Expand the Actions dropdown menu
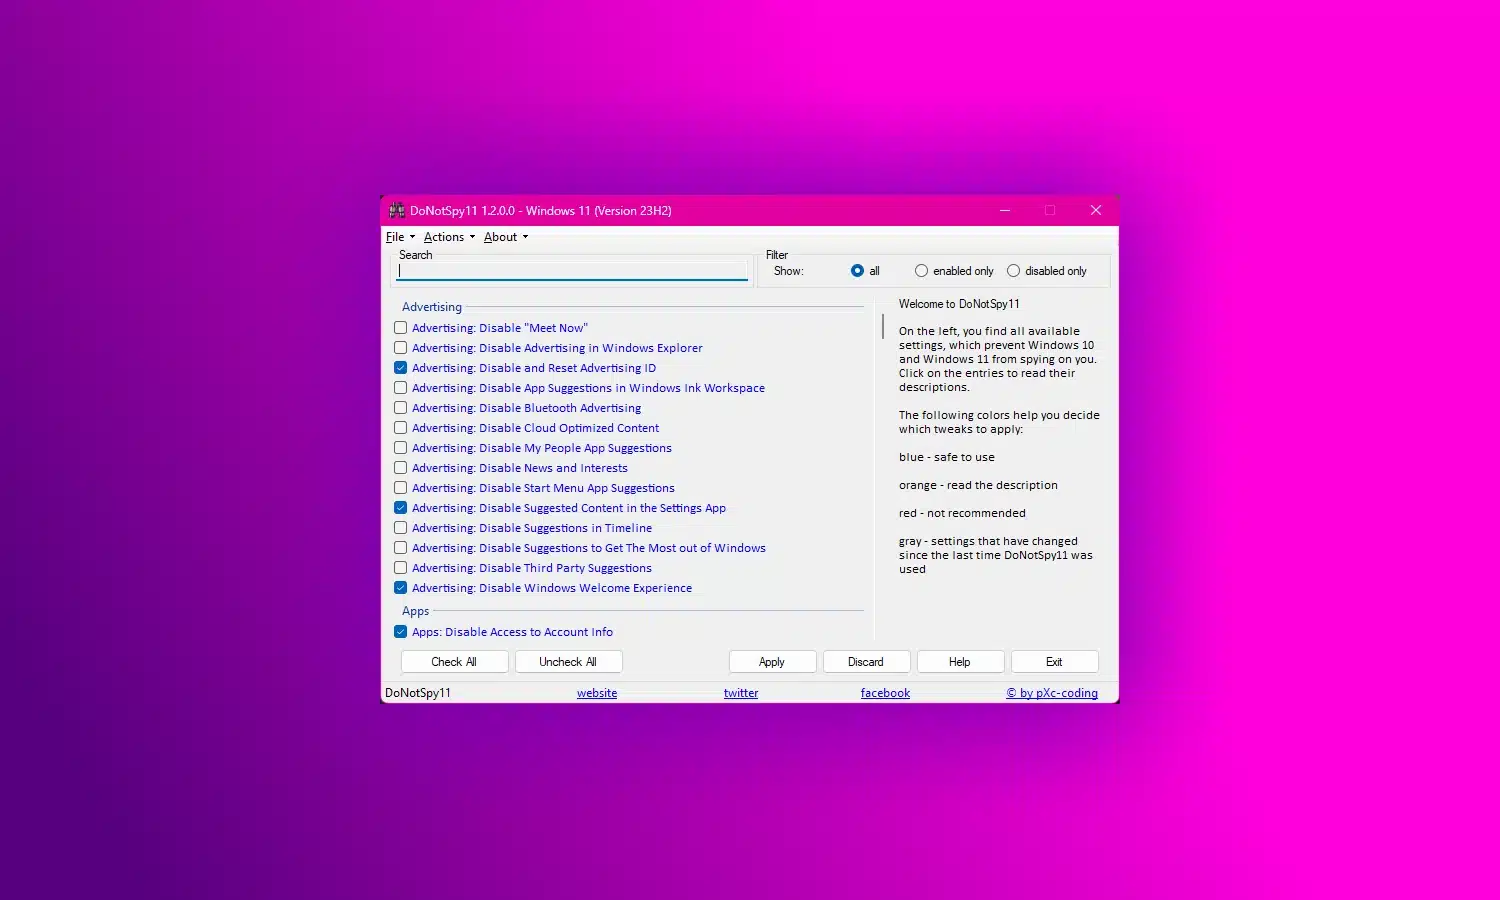1500x900 pixels. (448, 237)
